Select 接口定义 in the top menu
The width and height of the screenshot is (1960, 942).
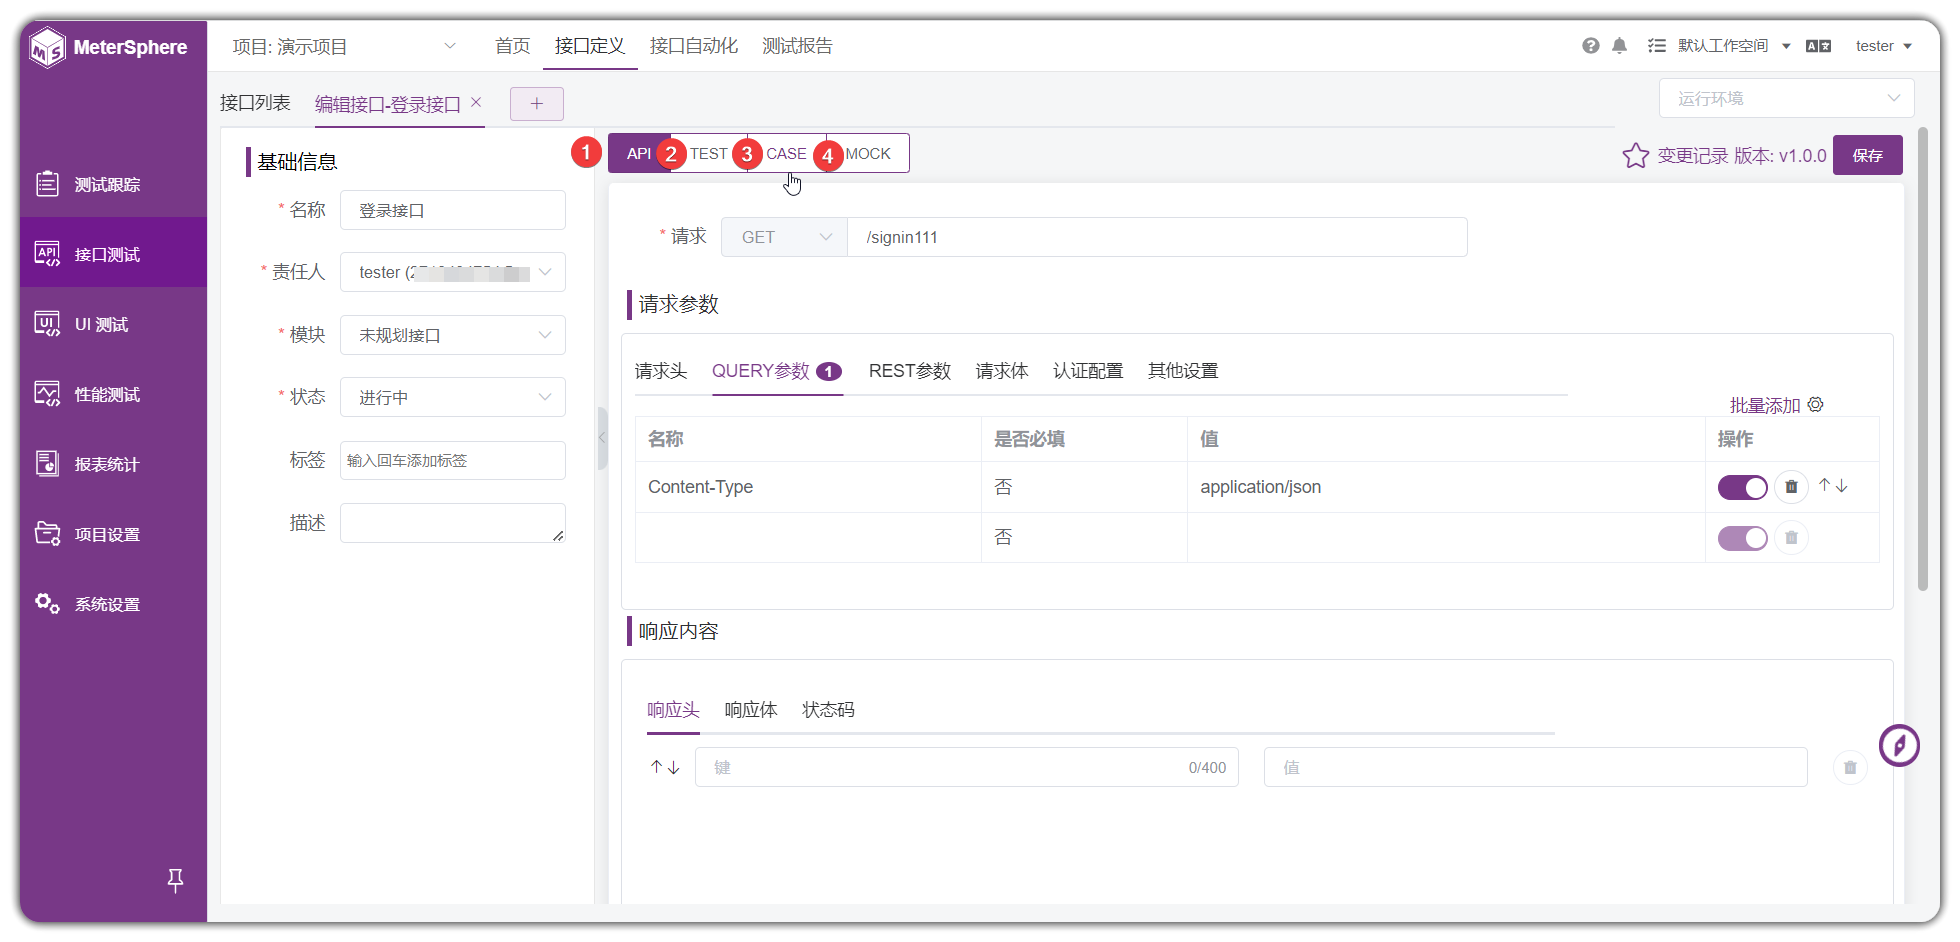[x=590, y=46]
